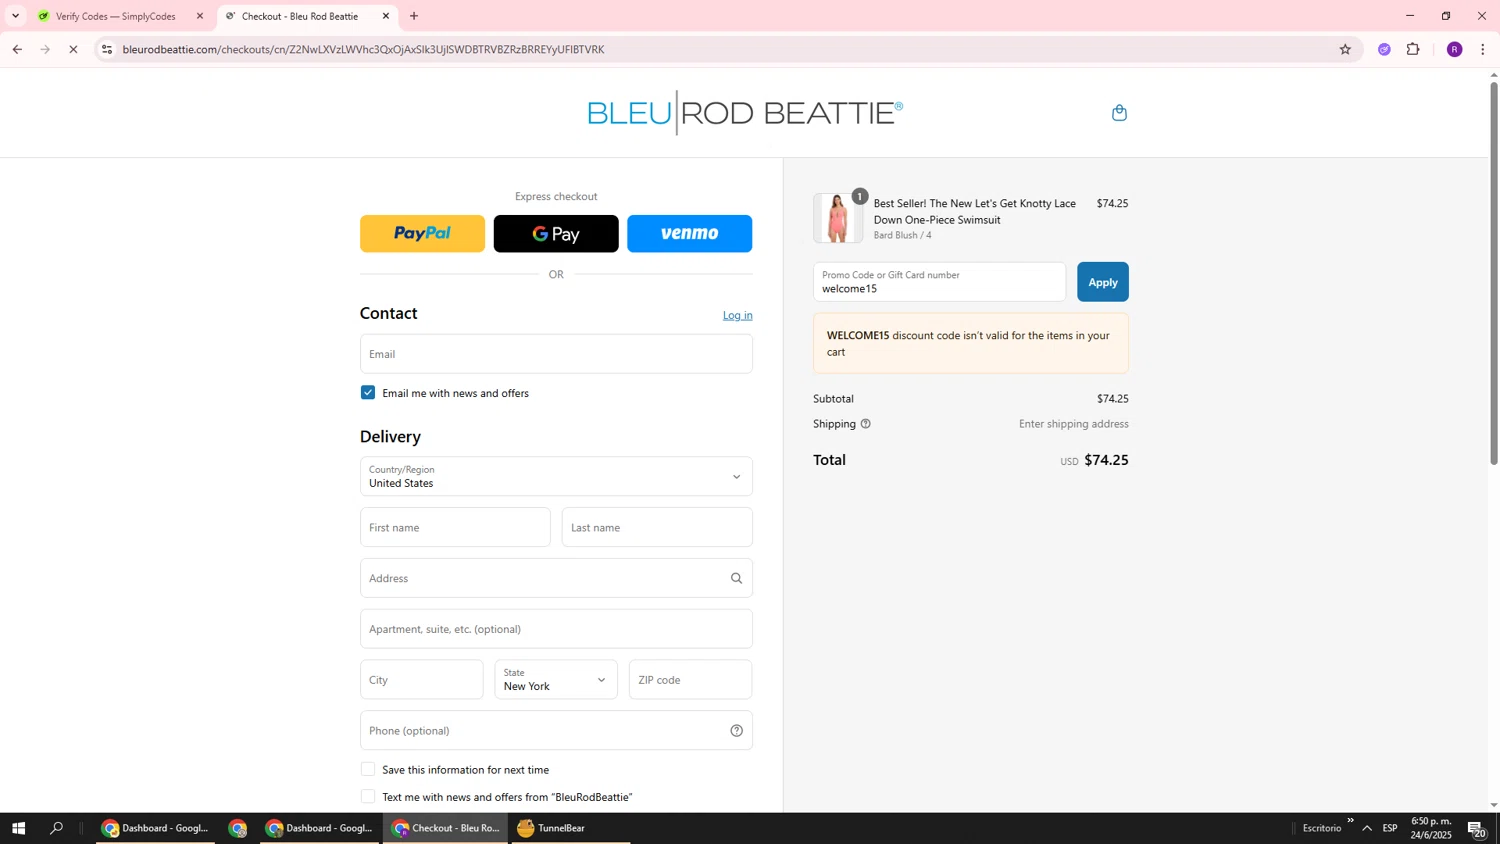
Task: Open the shopping bag cart icon
Action: tap(1119, 113)
